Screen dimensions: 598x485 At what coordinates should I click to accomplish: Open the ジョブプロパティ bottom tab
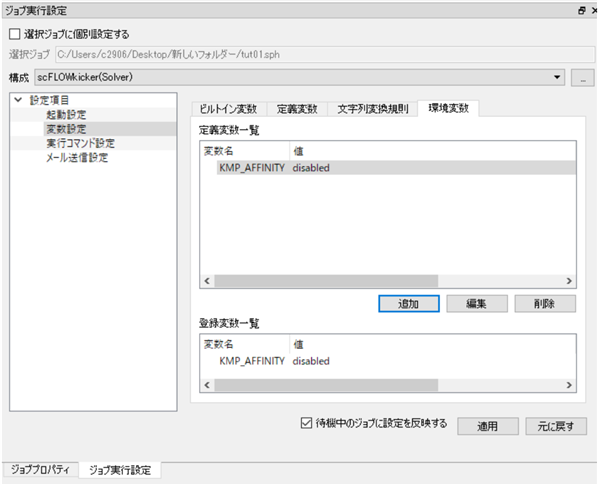(40, 470)
